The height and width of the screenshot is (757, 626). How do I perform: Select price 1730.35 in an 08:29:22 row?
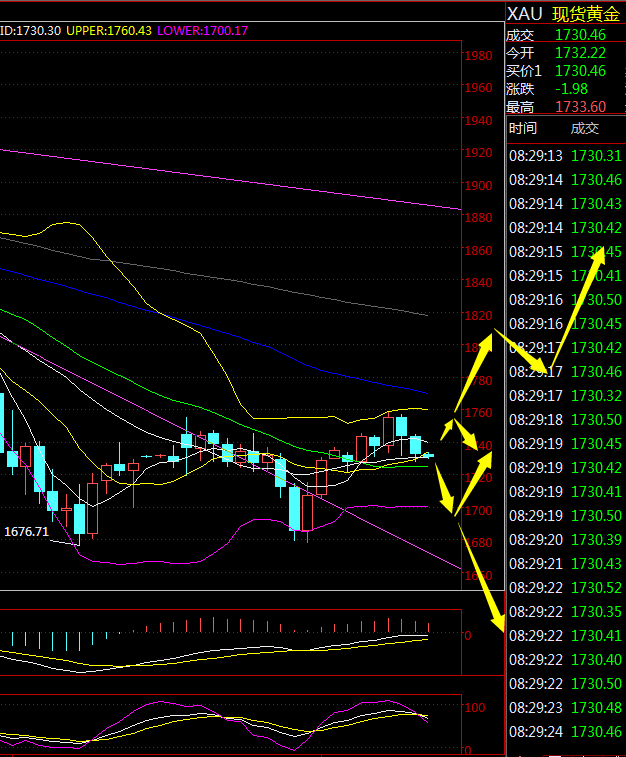[x=597, y=612]
